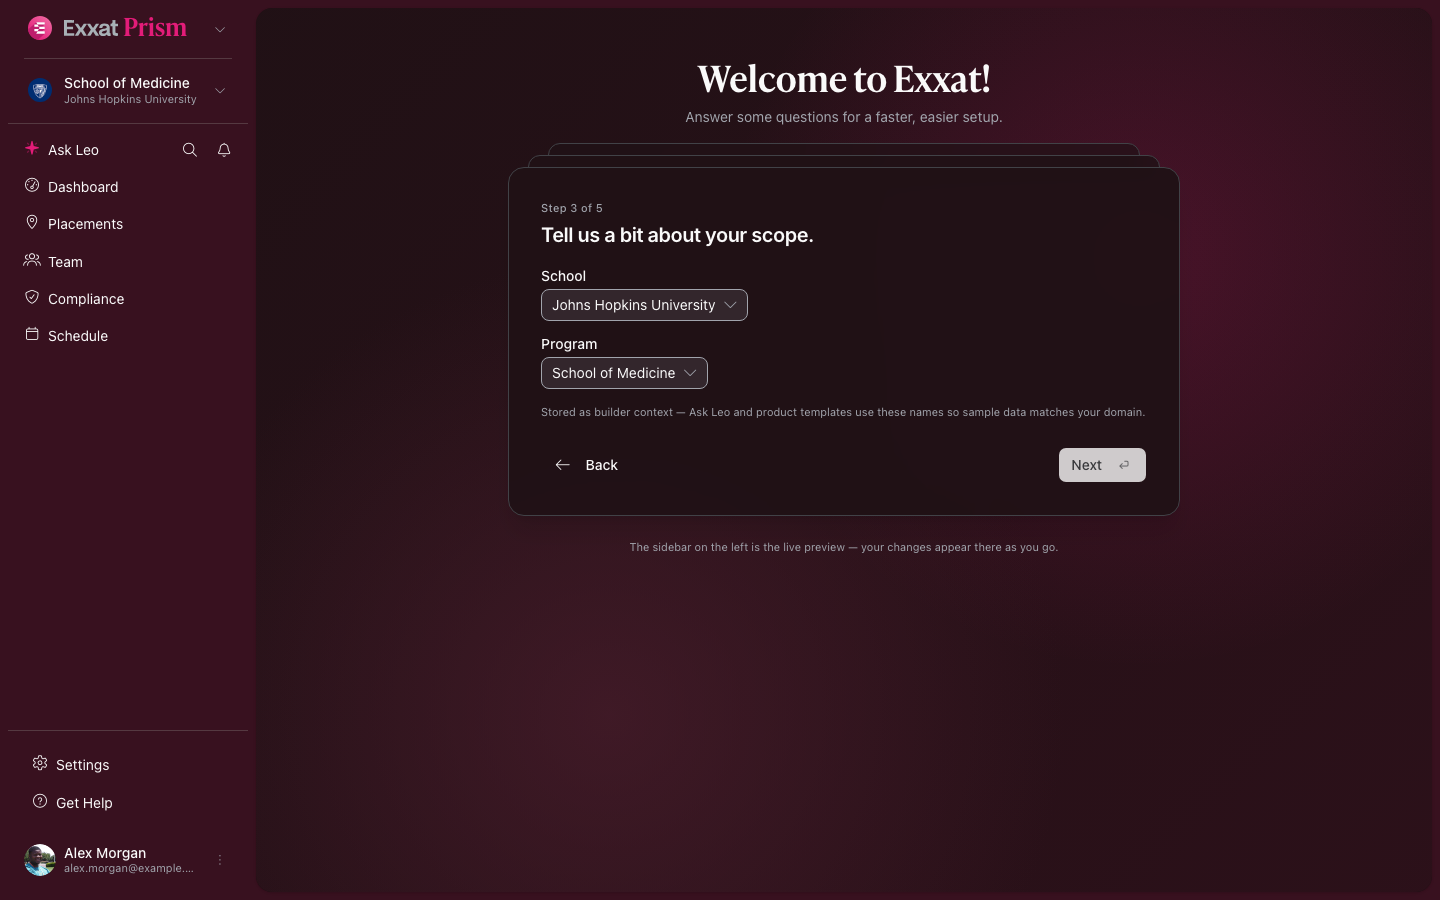Open the Alex Morgan account options dots
Screen dimensions: 1440x900
point(220,860)
